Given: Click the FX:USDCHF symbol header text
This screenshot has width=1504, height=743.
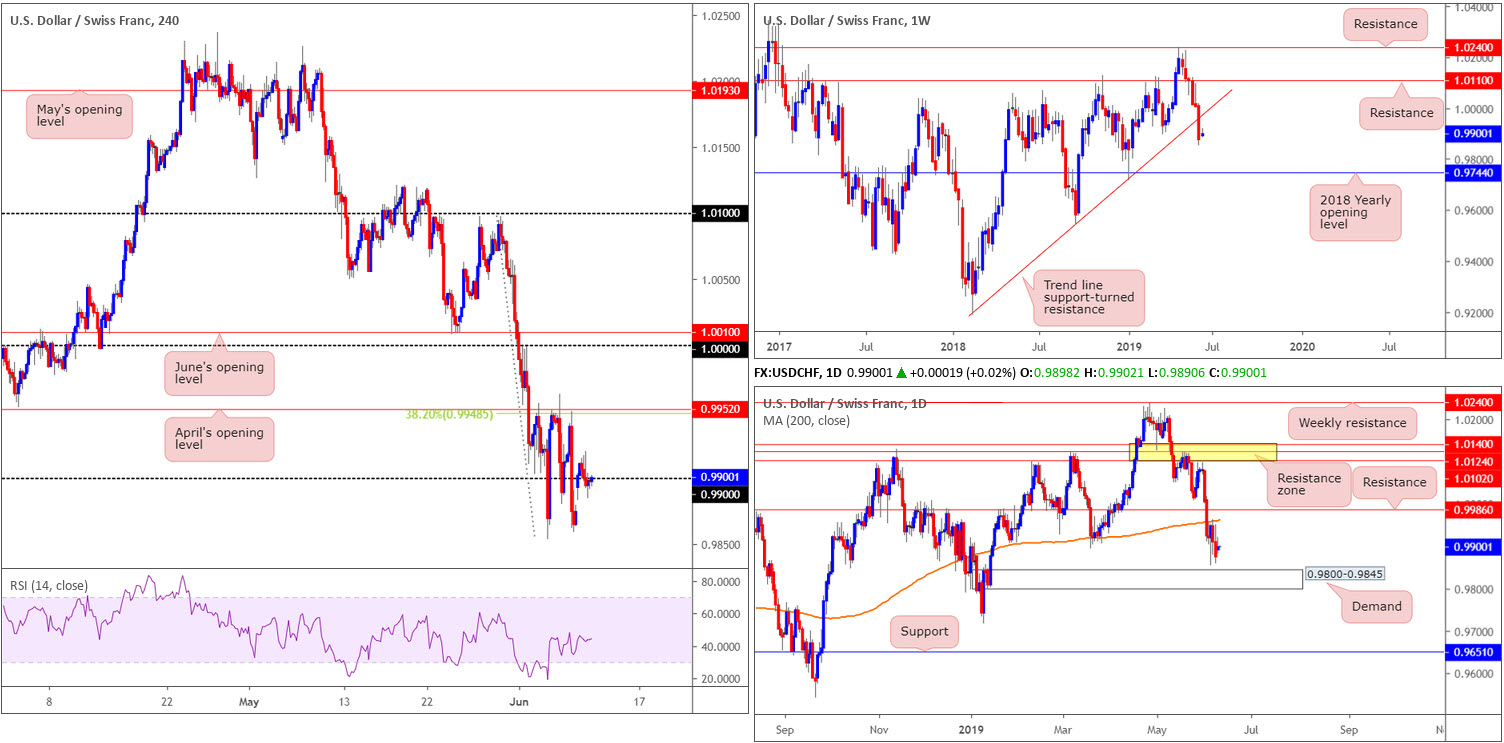Looking at the screenshot, I should point(786,372).
